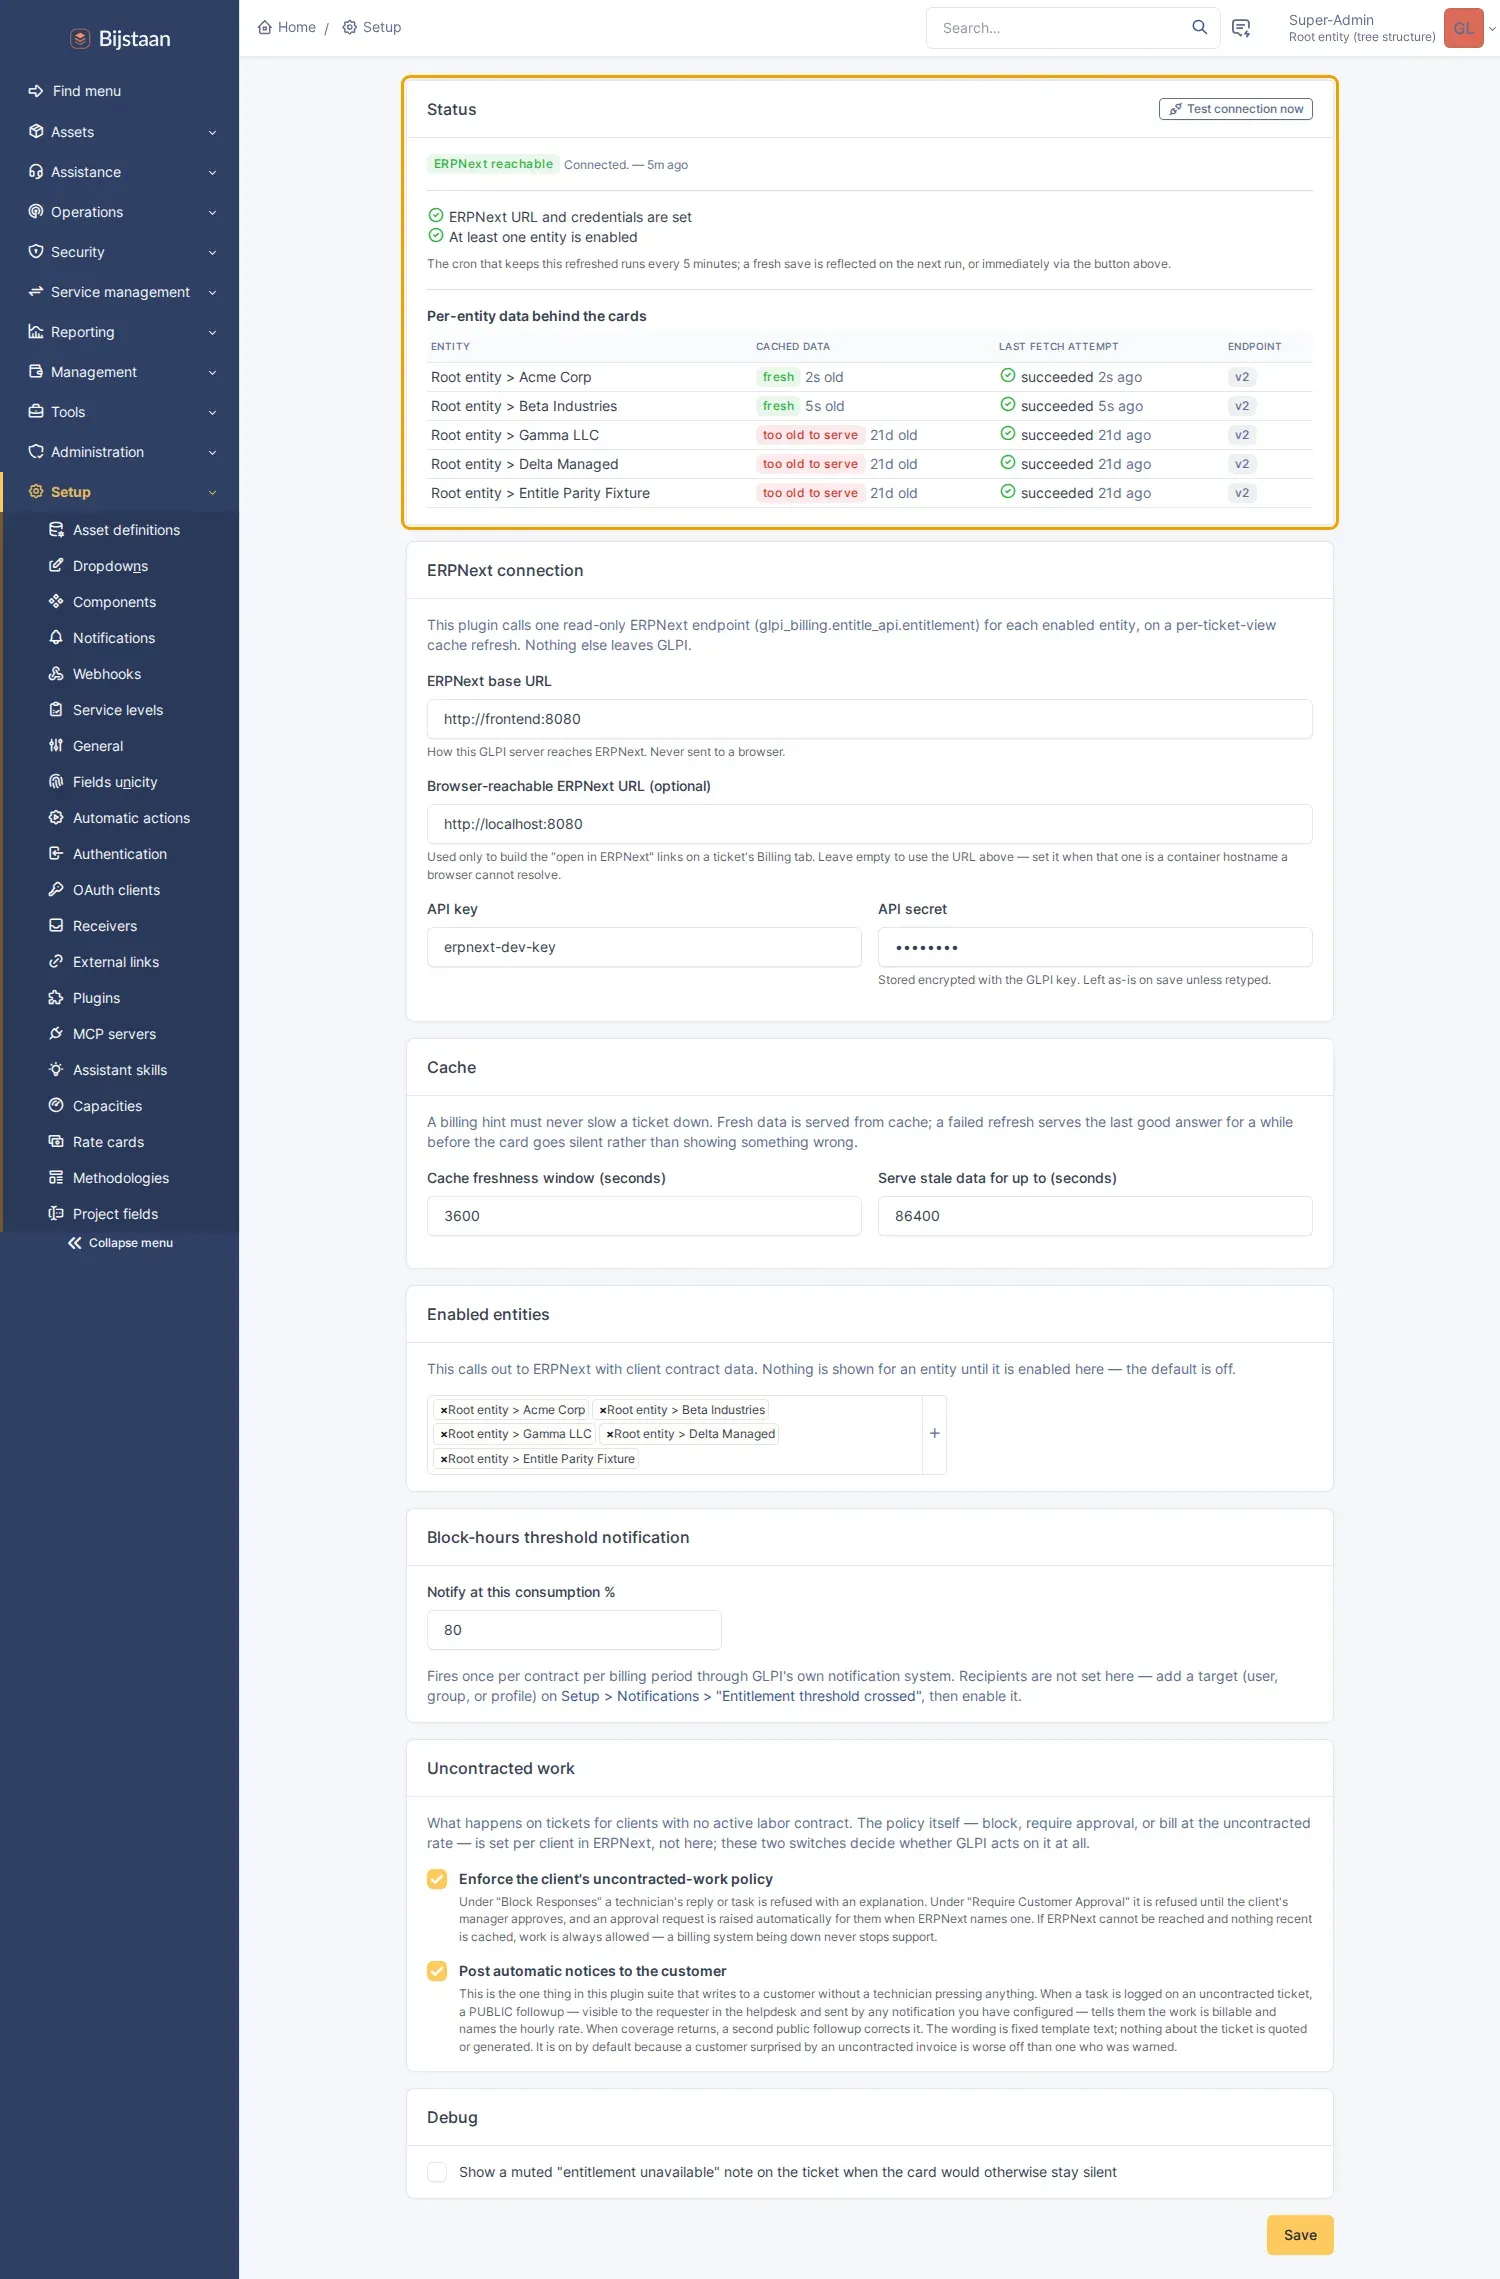This screenshot has height=2279, width=1500.
Task: Click the Fields unicity fingerprint icon
Action: click(56, 782)
